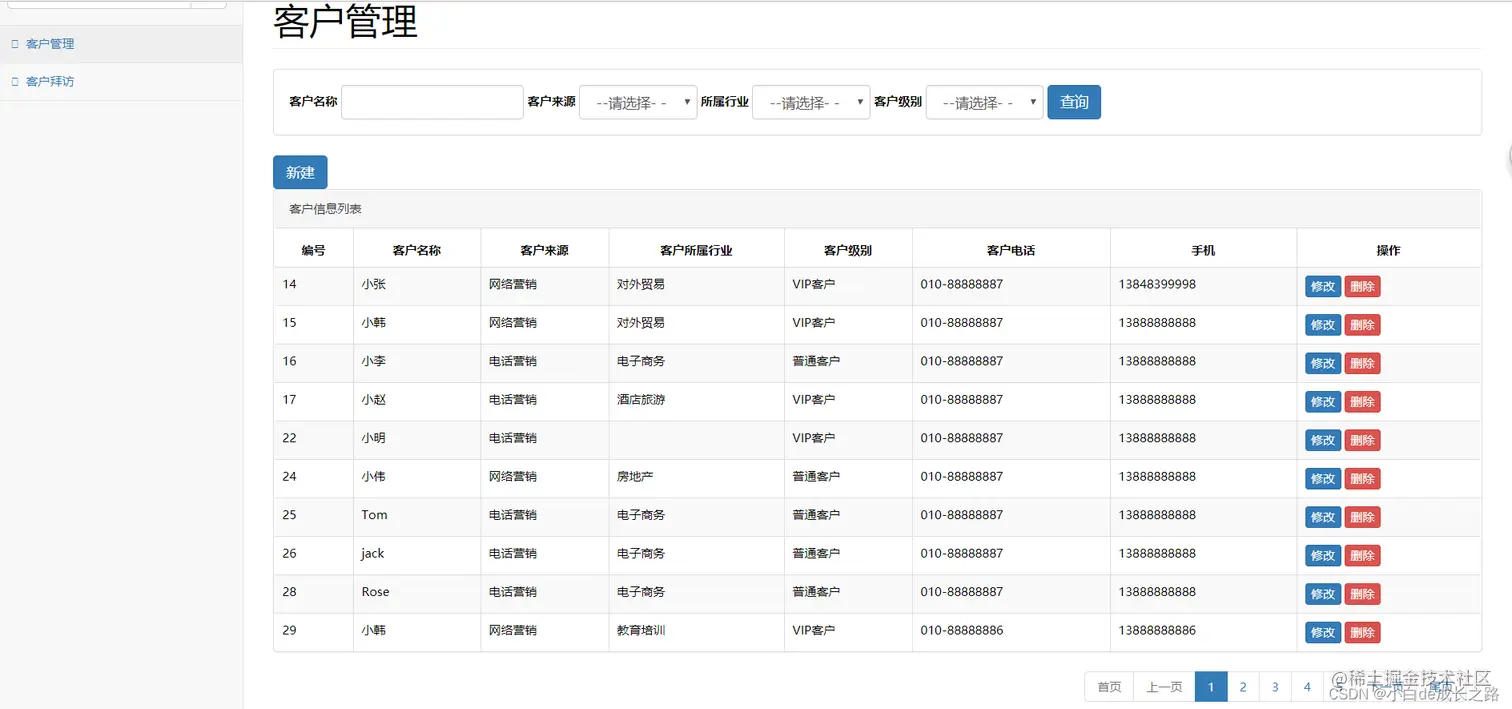Click the customer name Rose

375,592
